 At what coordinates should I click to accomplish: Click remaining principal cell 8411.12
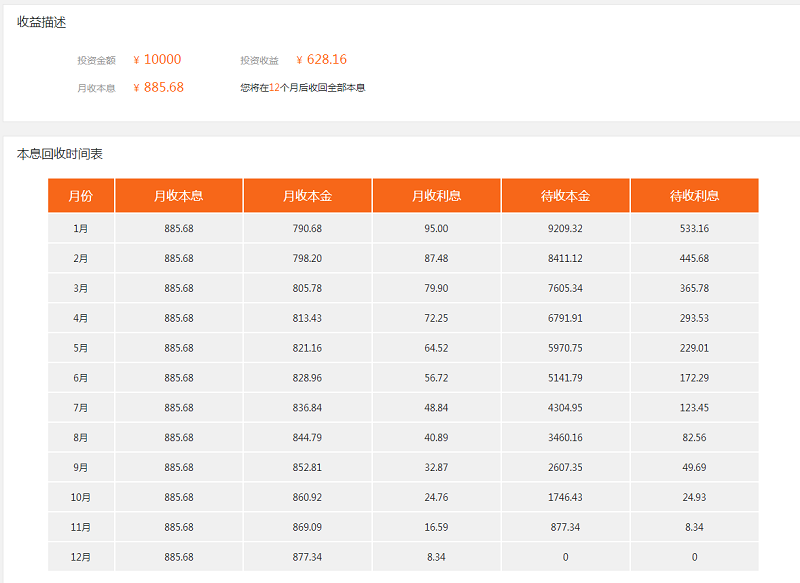coord(565,258)
